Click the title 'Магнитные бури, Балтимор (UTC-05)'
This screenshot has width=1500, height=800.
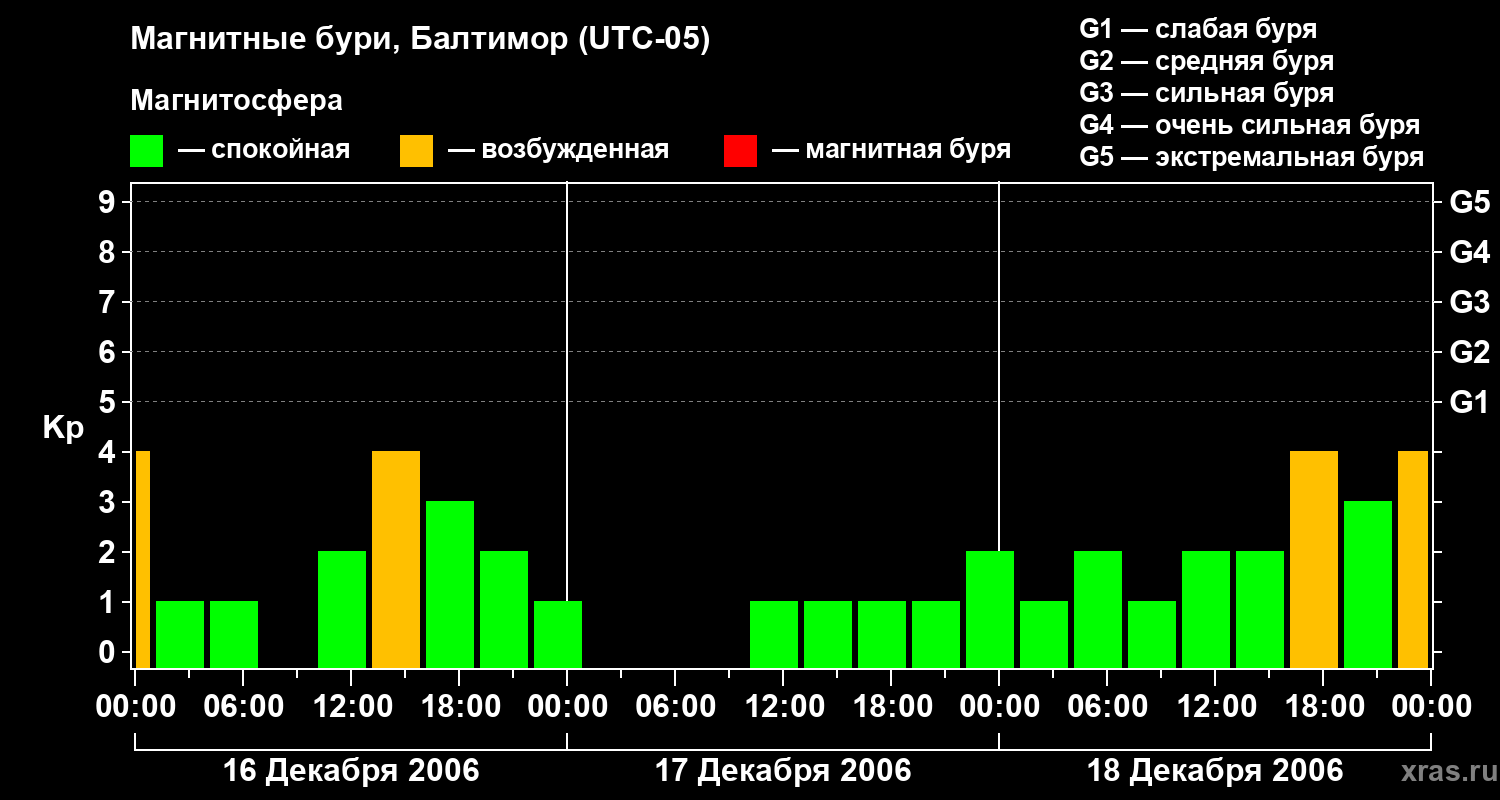(420, 40)
